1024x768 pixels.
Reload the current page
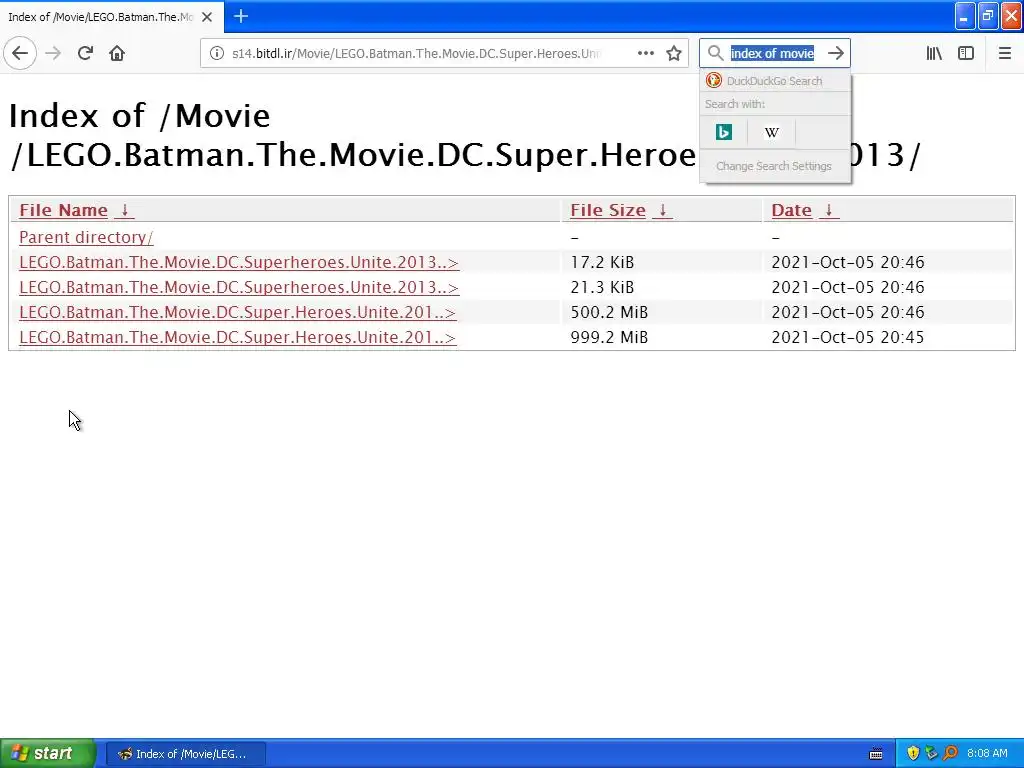click(x=85, y=53)
